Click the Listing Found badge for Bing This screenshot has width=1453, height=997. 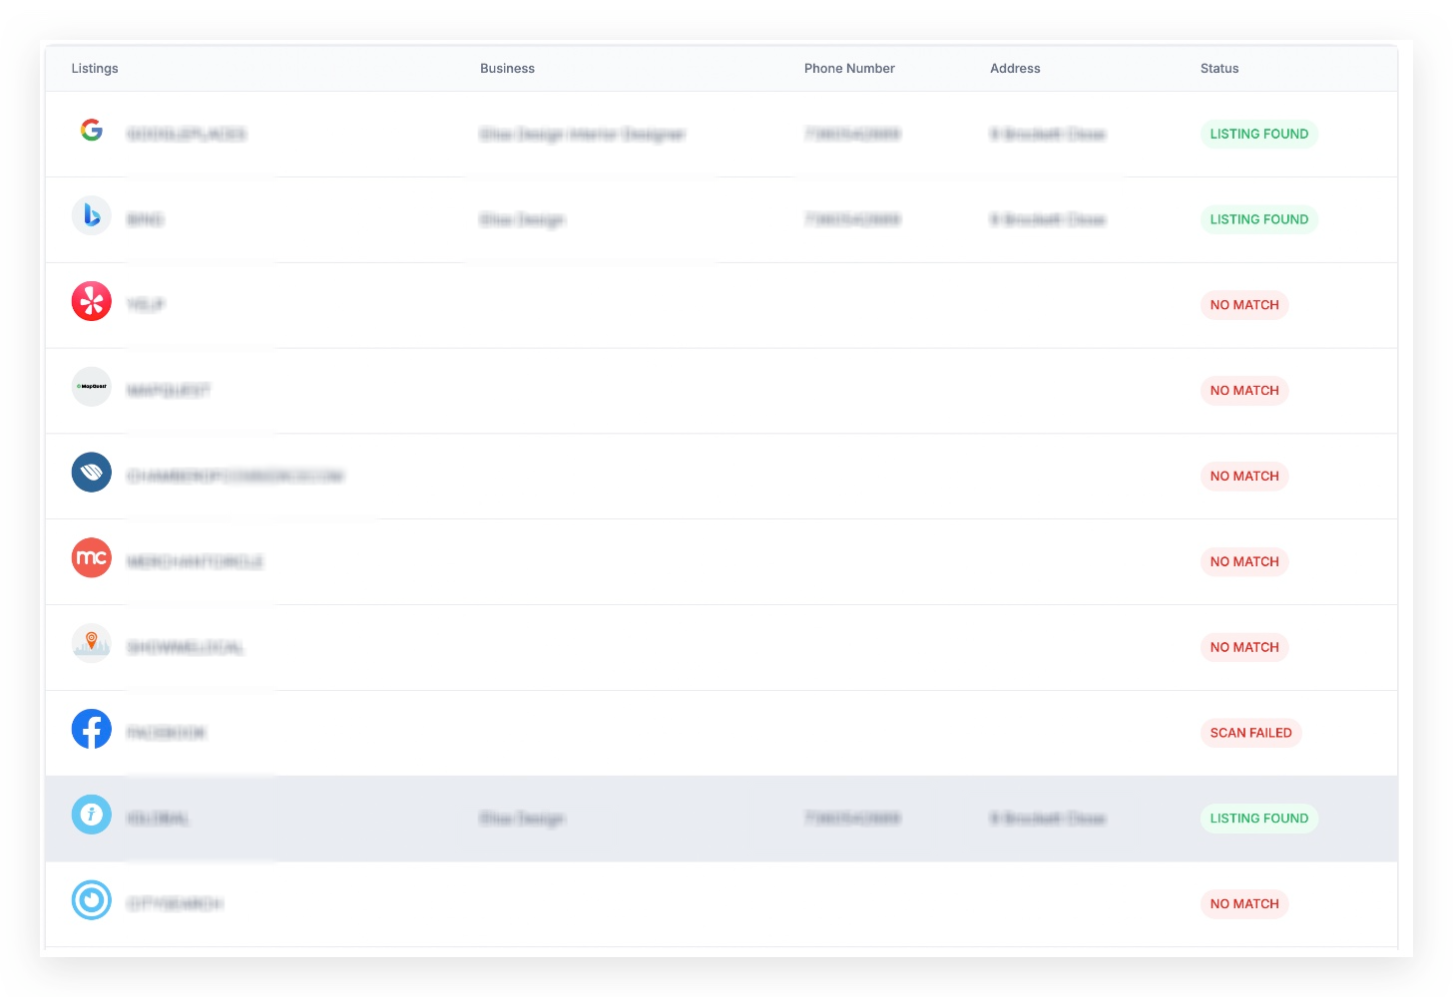coord(1259,219)
